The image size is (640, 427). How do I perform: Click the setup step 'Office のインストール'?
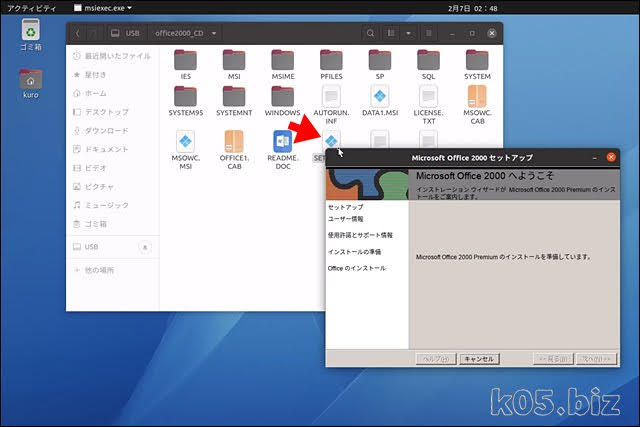[x=357, y=268]
